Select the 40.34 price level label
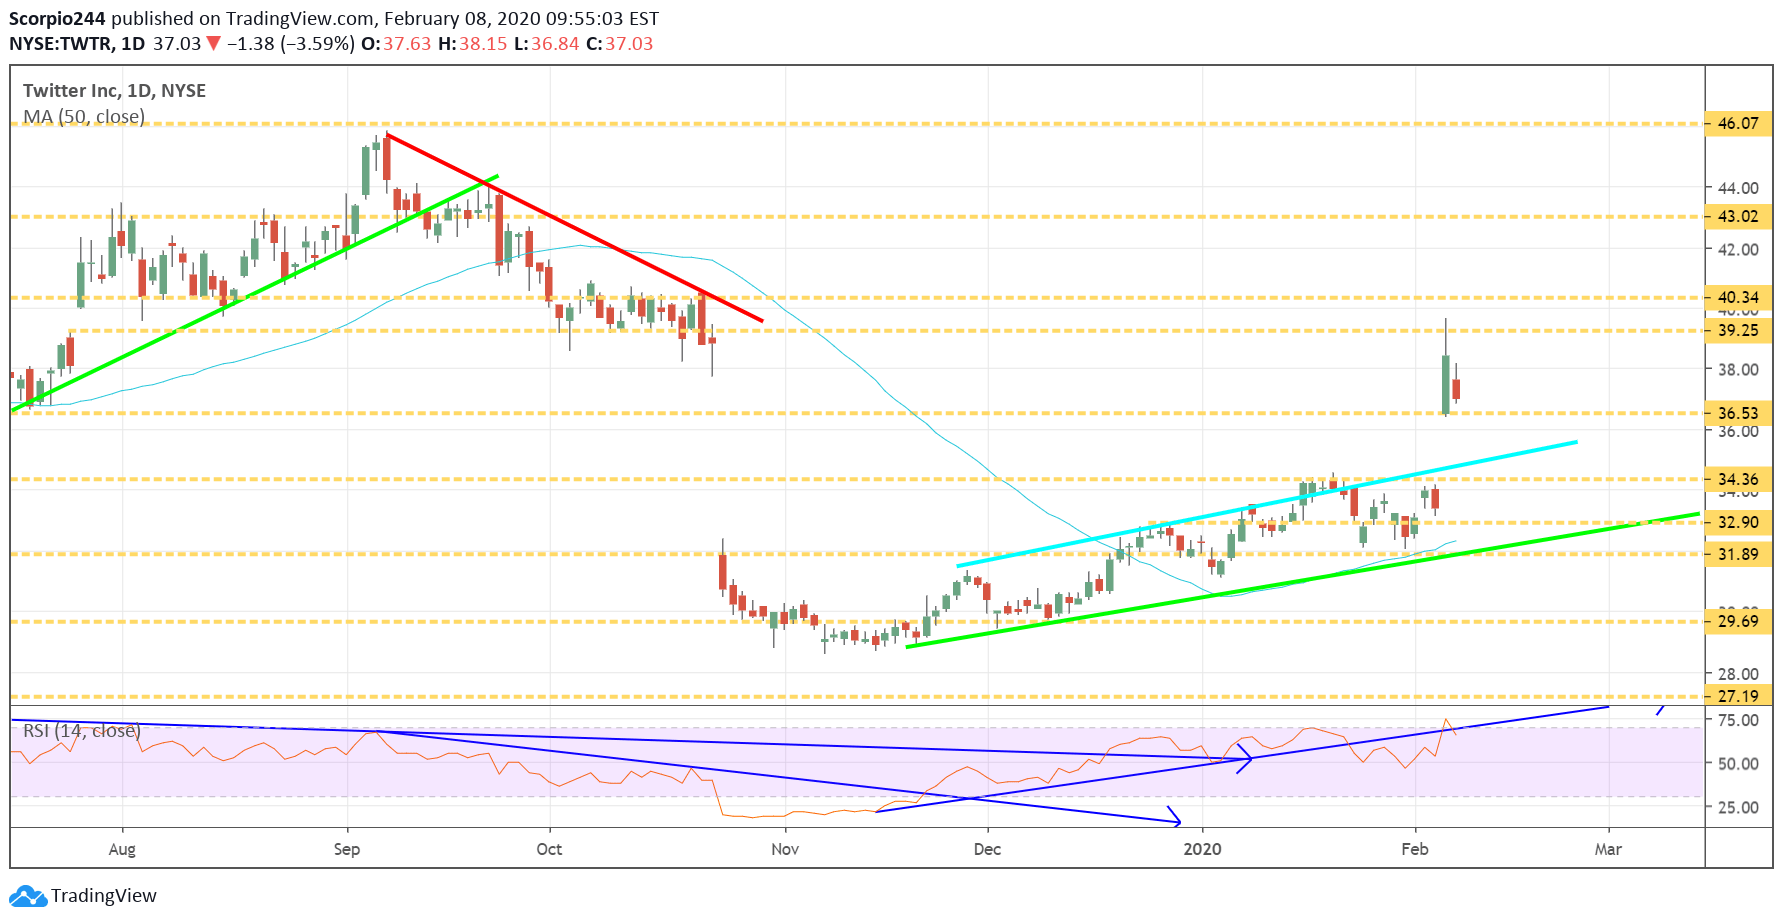This screenshot has width=1783, height=923. point(1738,297)
